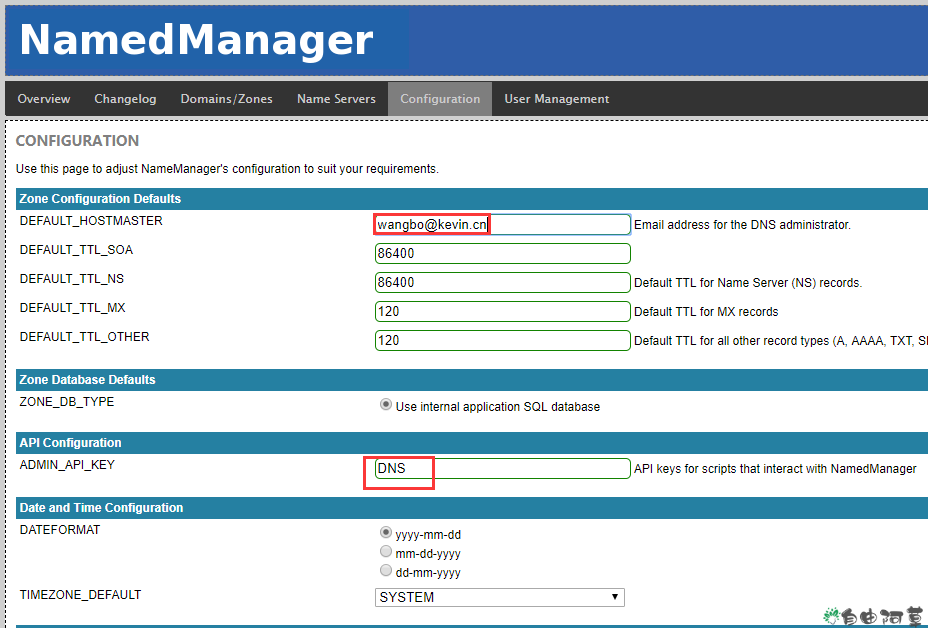The width and height of the screenshot is (928, 628).
Task: Click the 'Use this page to adjust' intro text
Action: (227, 169)
